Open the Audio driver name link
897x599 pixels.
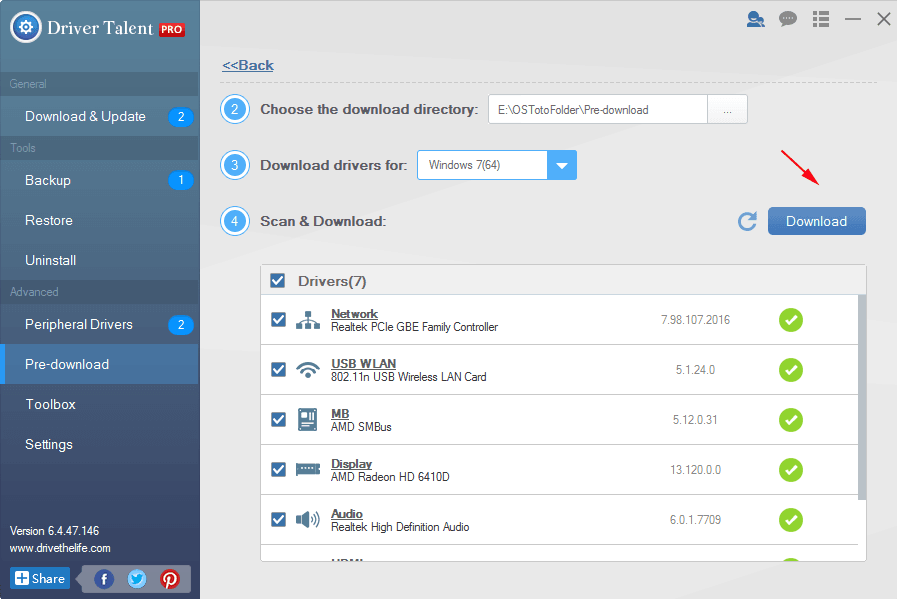[x=347, y=513]
